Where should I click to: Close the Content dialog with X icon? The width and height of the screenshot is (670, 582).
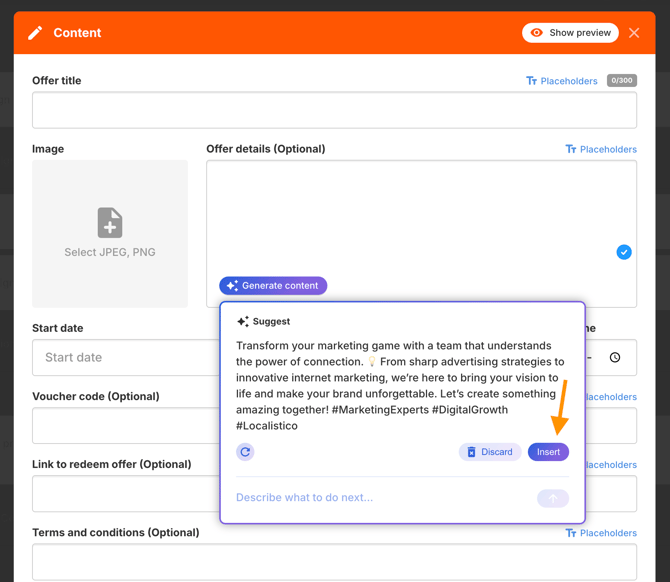(x=634, y=33)
